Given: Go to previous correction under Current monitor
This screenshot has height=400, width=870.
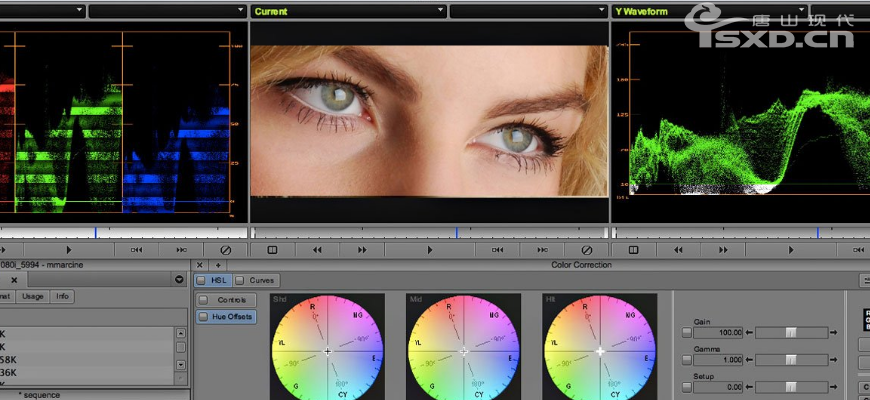Looking at the screenshot, I should coord(498,250).
